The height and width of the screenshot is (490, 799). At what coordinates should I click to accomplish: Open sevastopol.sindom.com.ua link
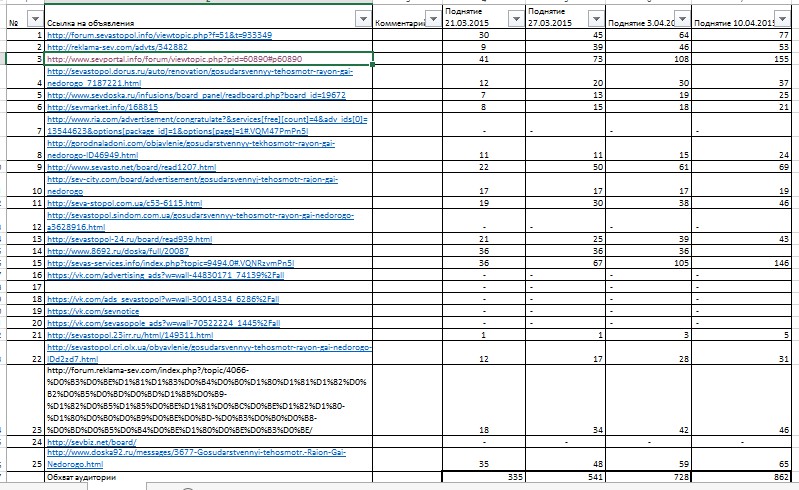click(x=200, y=221)
